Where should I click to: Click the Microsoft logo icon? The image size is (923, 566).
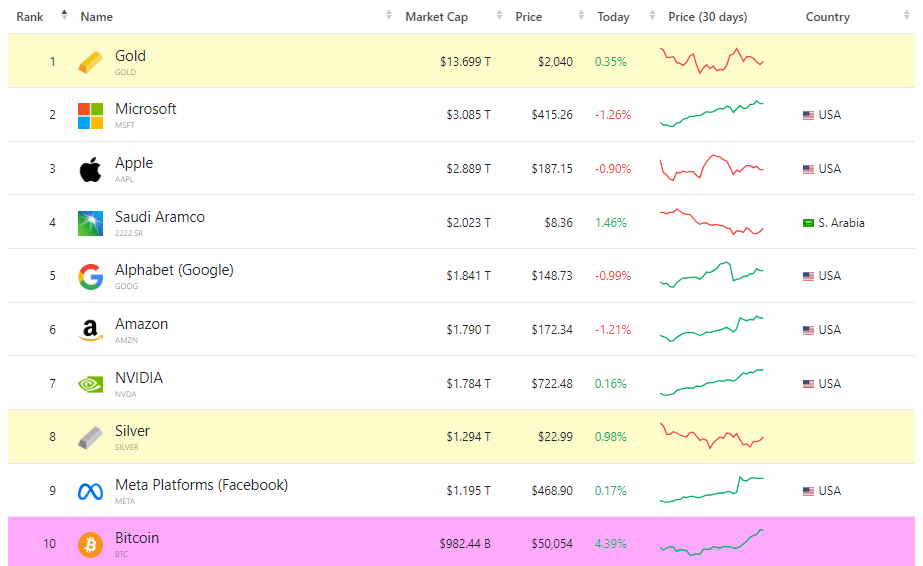(x=91, y=116)
